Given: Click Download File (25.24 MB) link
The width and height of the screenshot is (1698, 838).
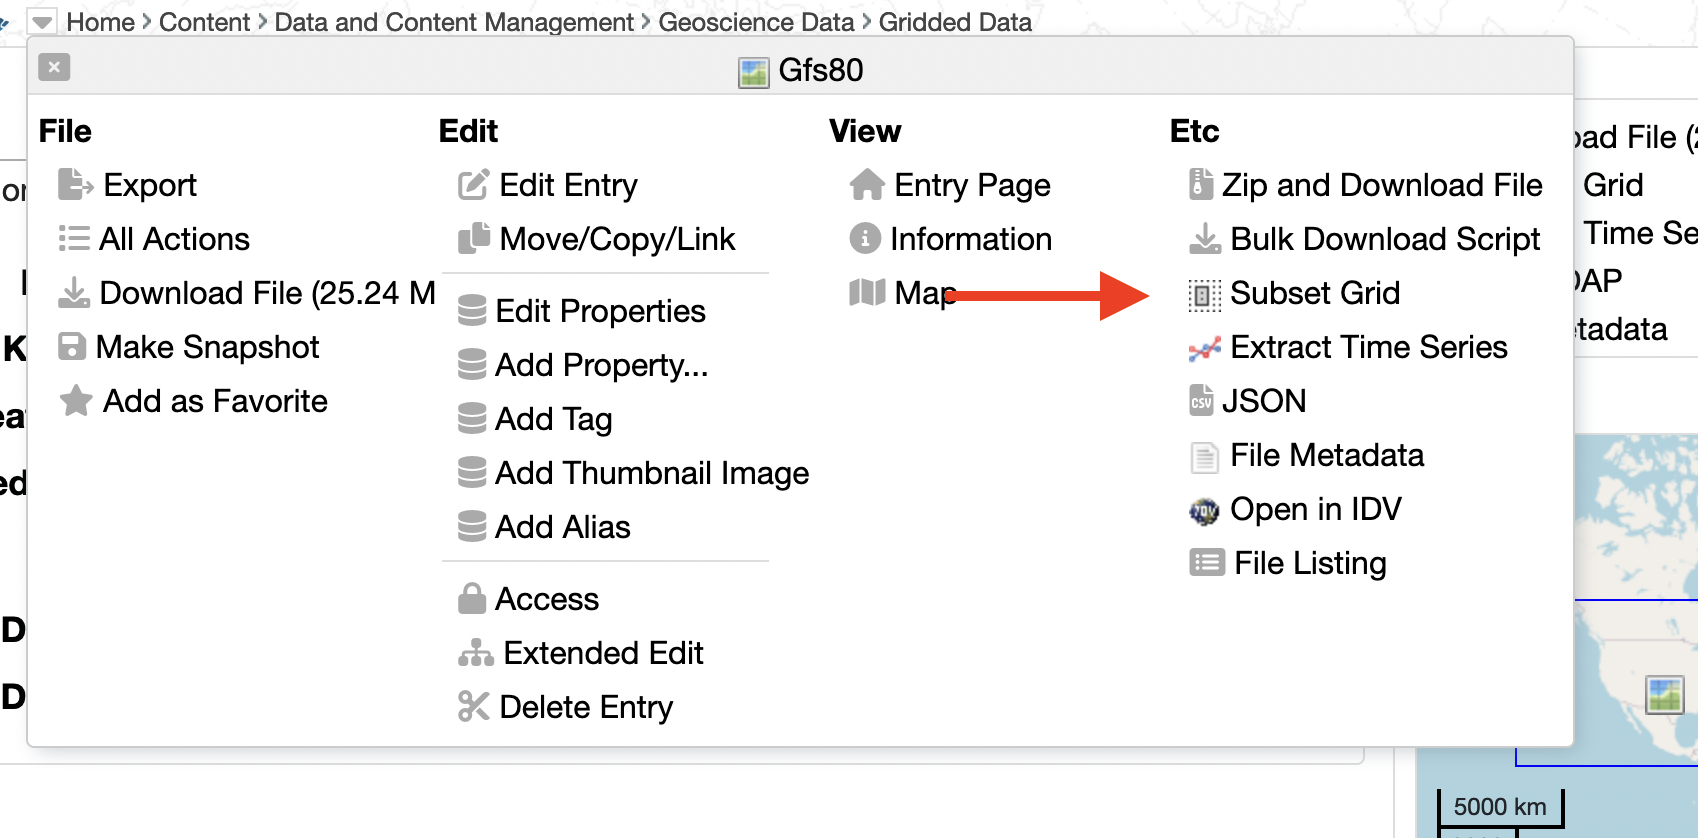Looking at the screenshot, I should [266, 293].
